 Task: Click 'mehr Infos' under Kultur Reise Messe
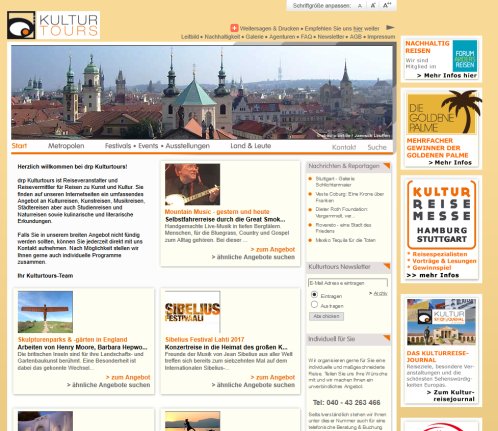coord(433,275)
